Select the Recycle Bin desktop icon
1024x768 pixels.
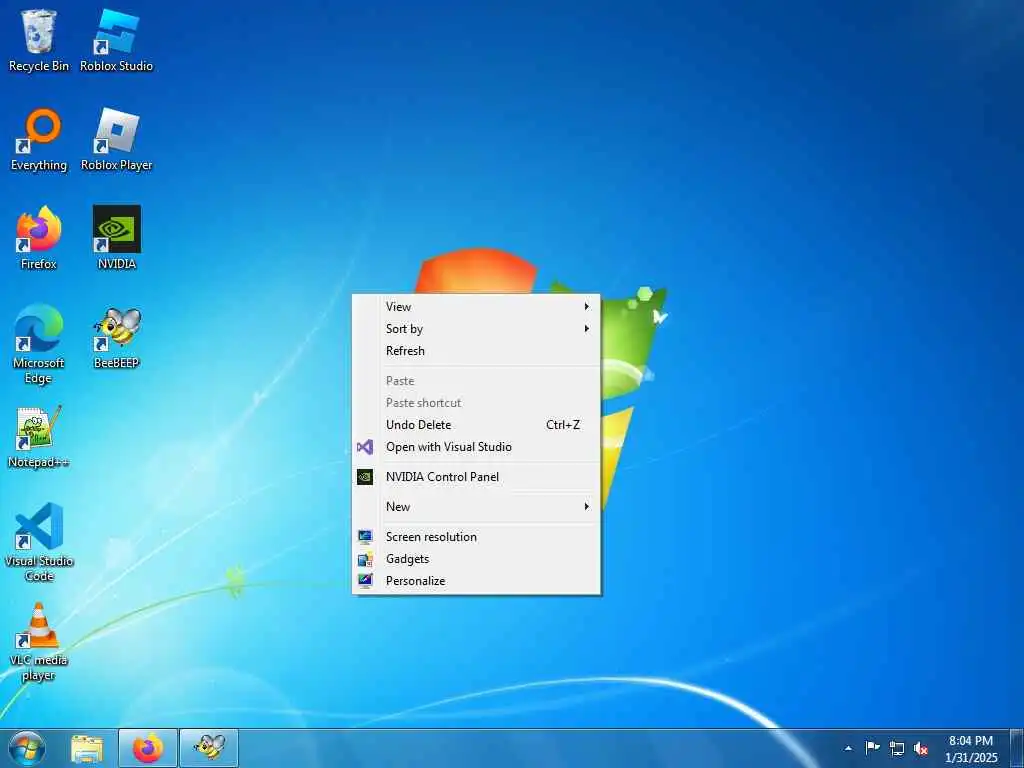pyautogui.click(x=39, y=40)
